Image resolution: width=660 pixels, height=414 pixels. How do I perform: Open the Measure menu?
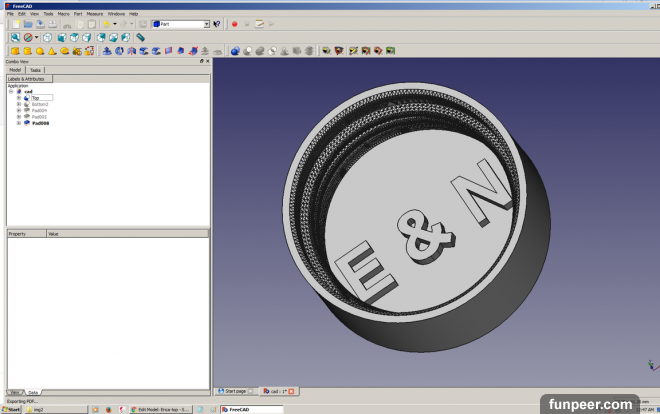tap(95, 14)
